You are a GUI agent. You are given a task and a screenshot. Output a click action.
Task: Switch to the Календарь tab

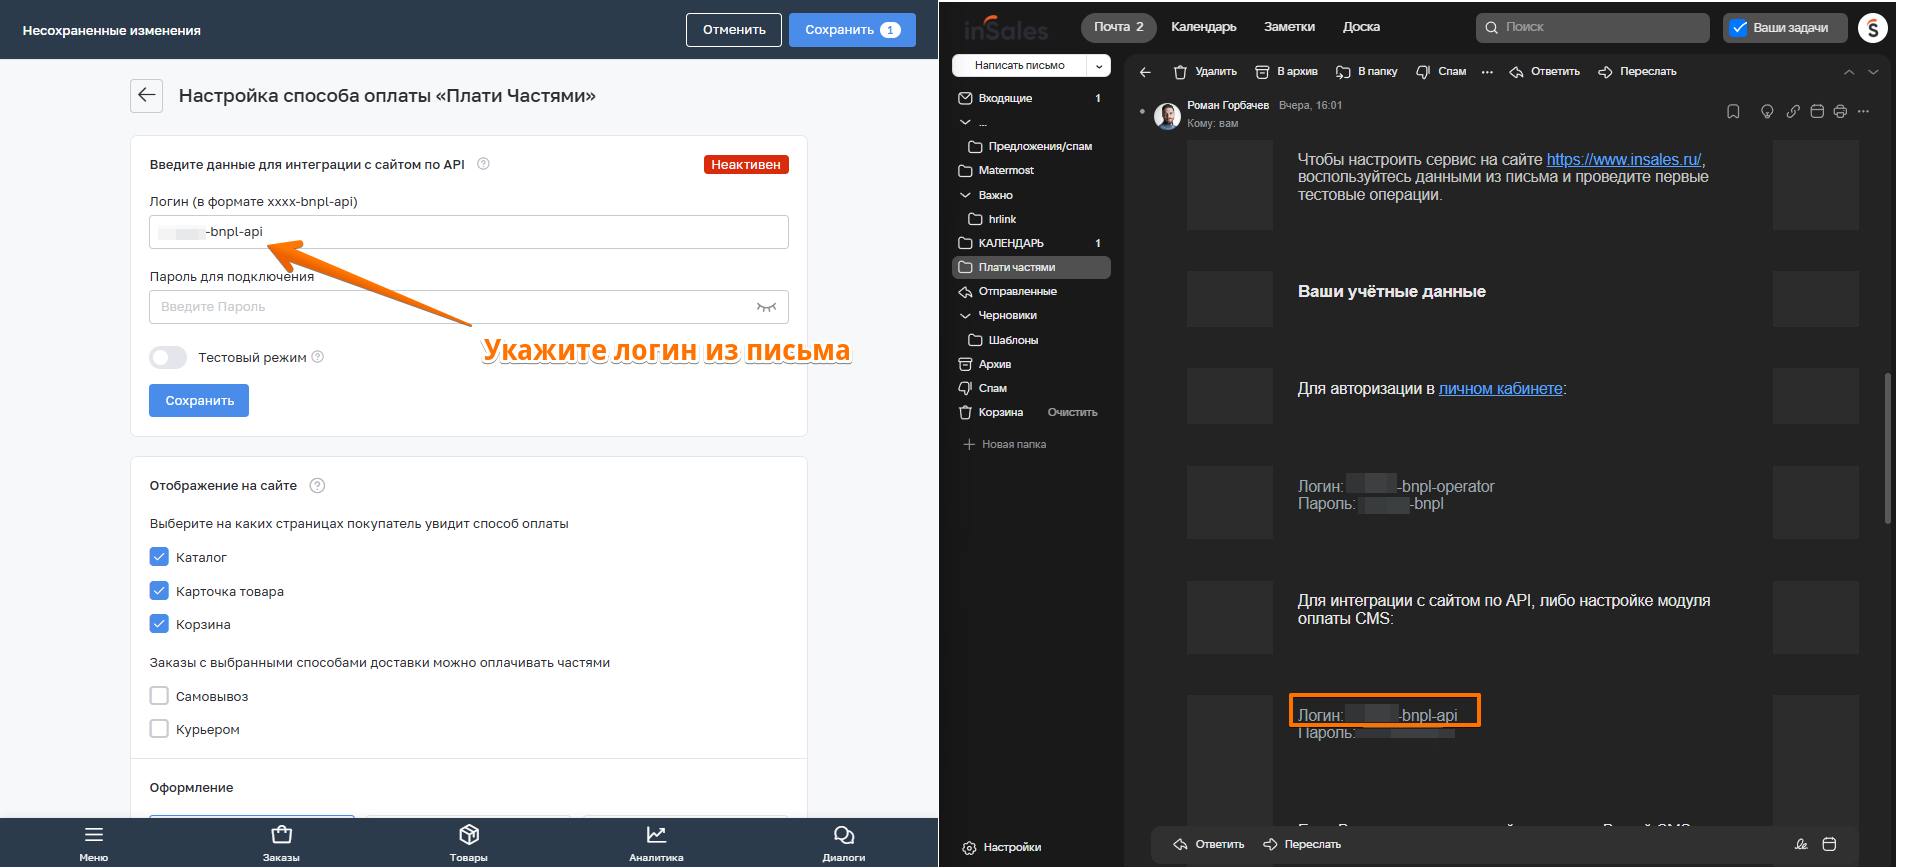coord(1203,27)
